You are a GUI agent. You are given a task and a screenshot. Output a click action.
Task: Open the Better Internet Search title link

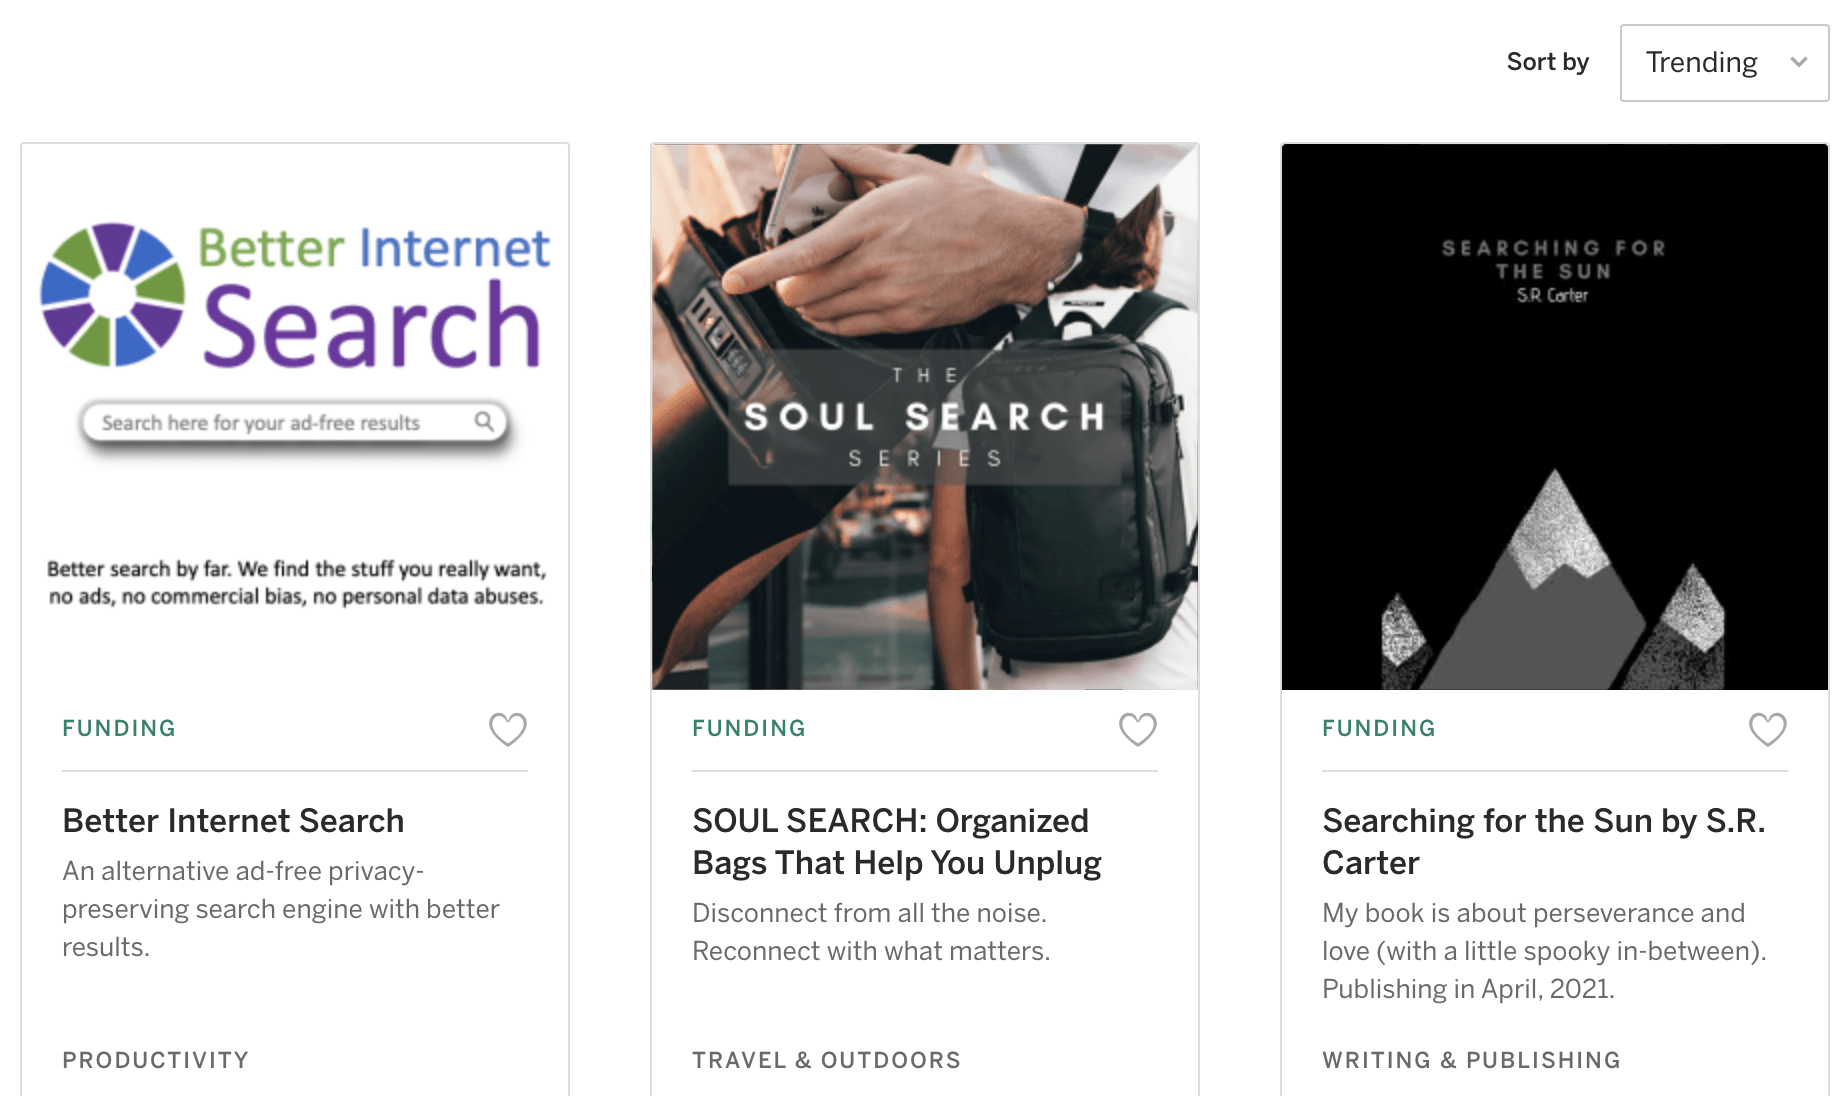[233, 821]
